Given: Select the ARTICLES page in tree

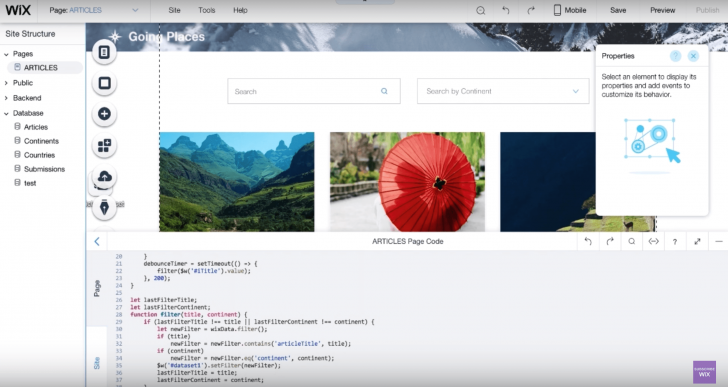Looking at the screenshot, I should click(x=45, y=68).
